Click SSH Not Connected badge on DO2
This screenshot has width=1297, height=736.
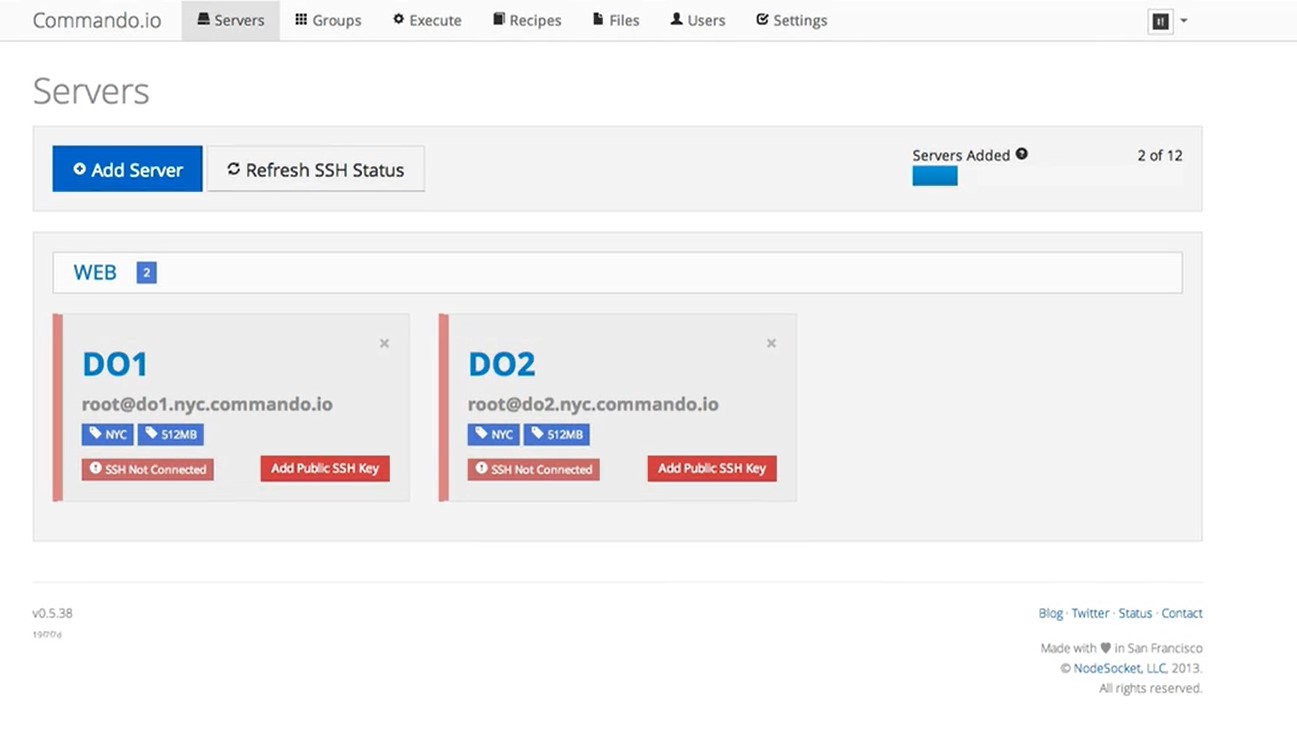pos(534,469)
